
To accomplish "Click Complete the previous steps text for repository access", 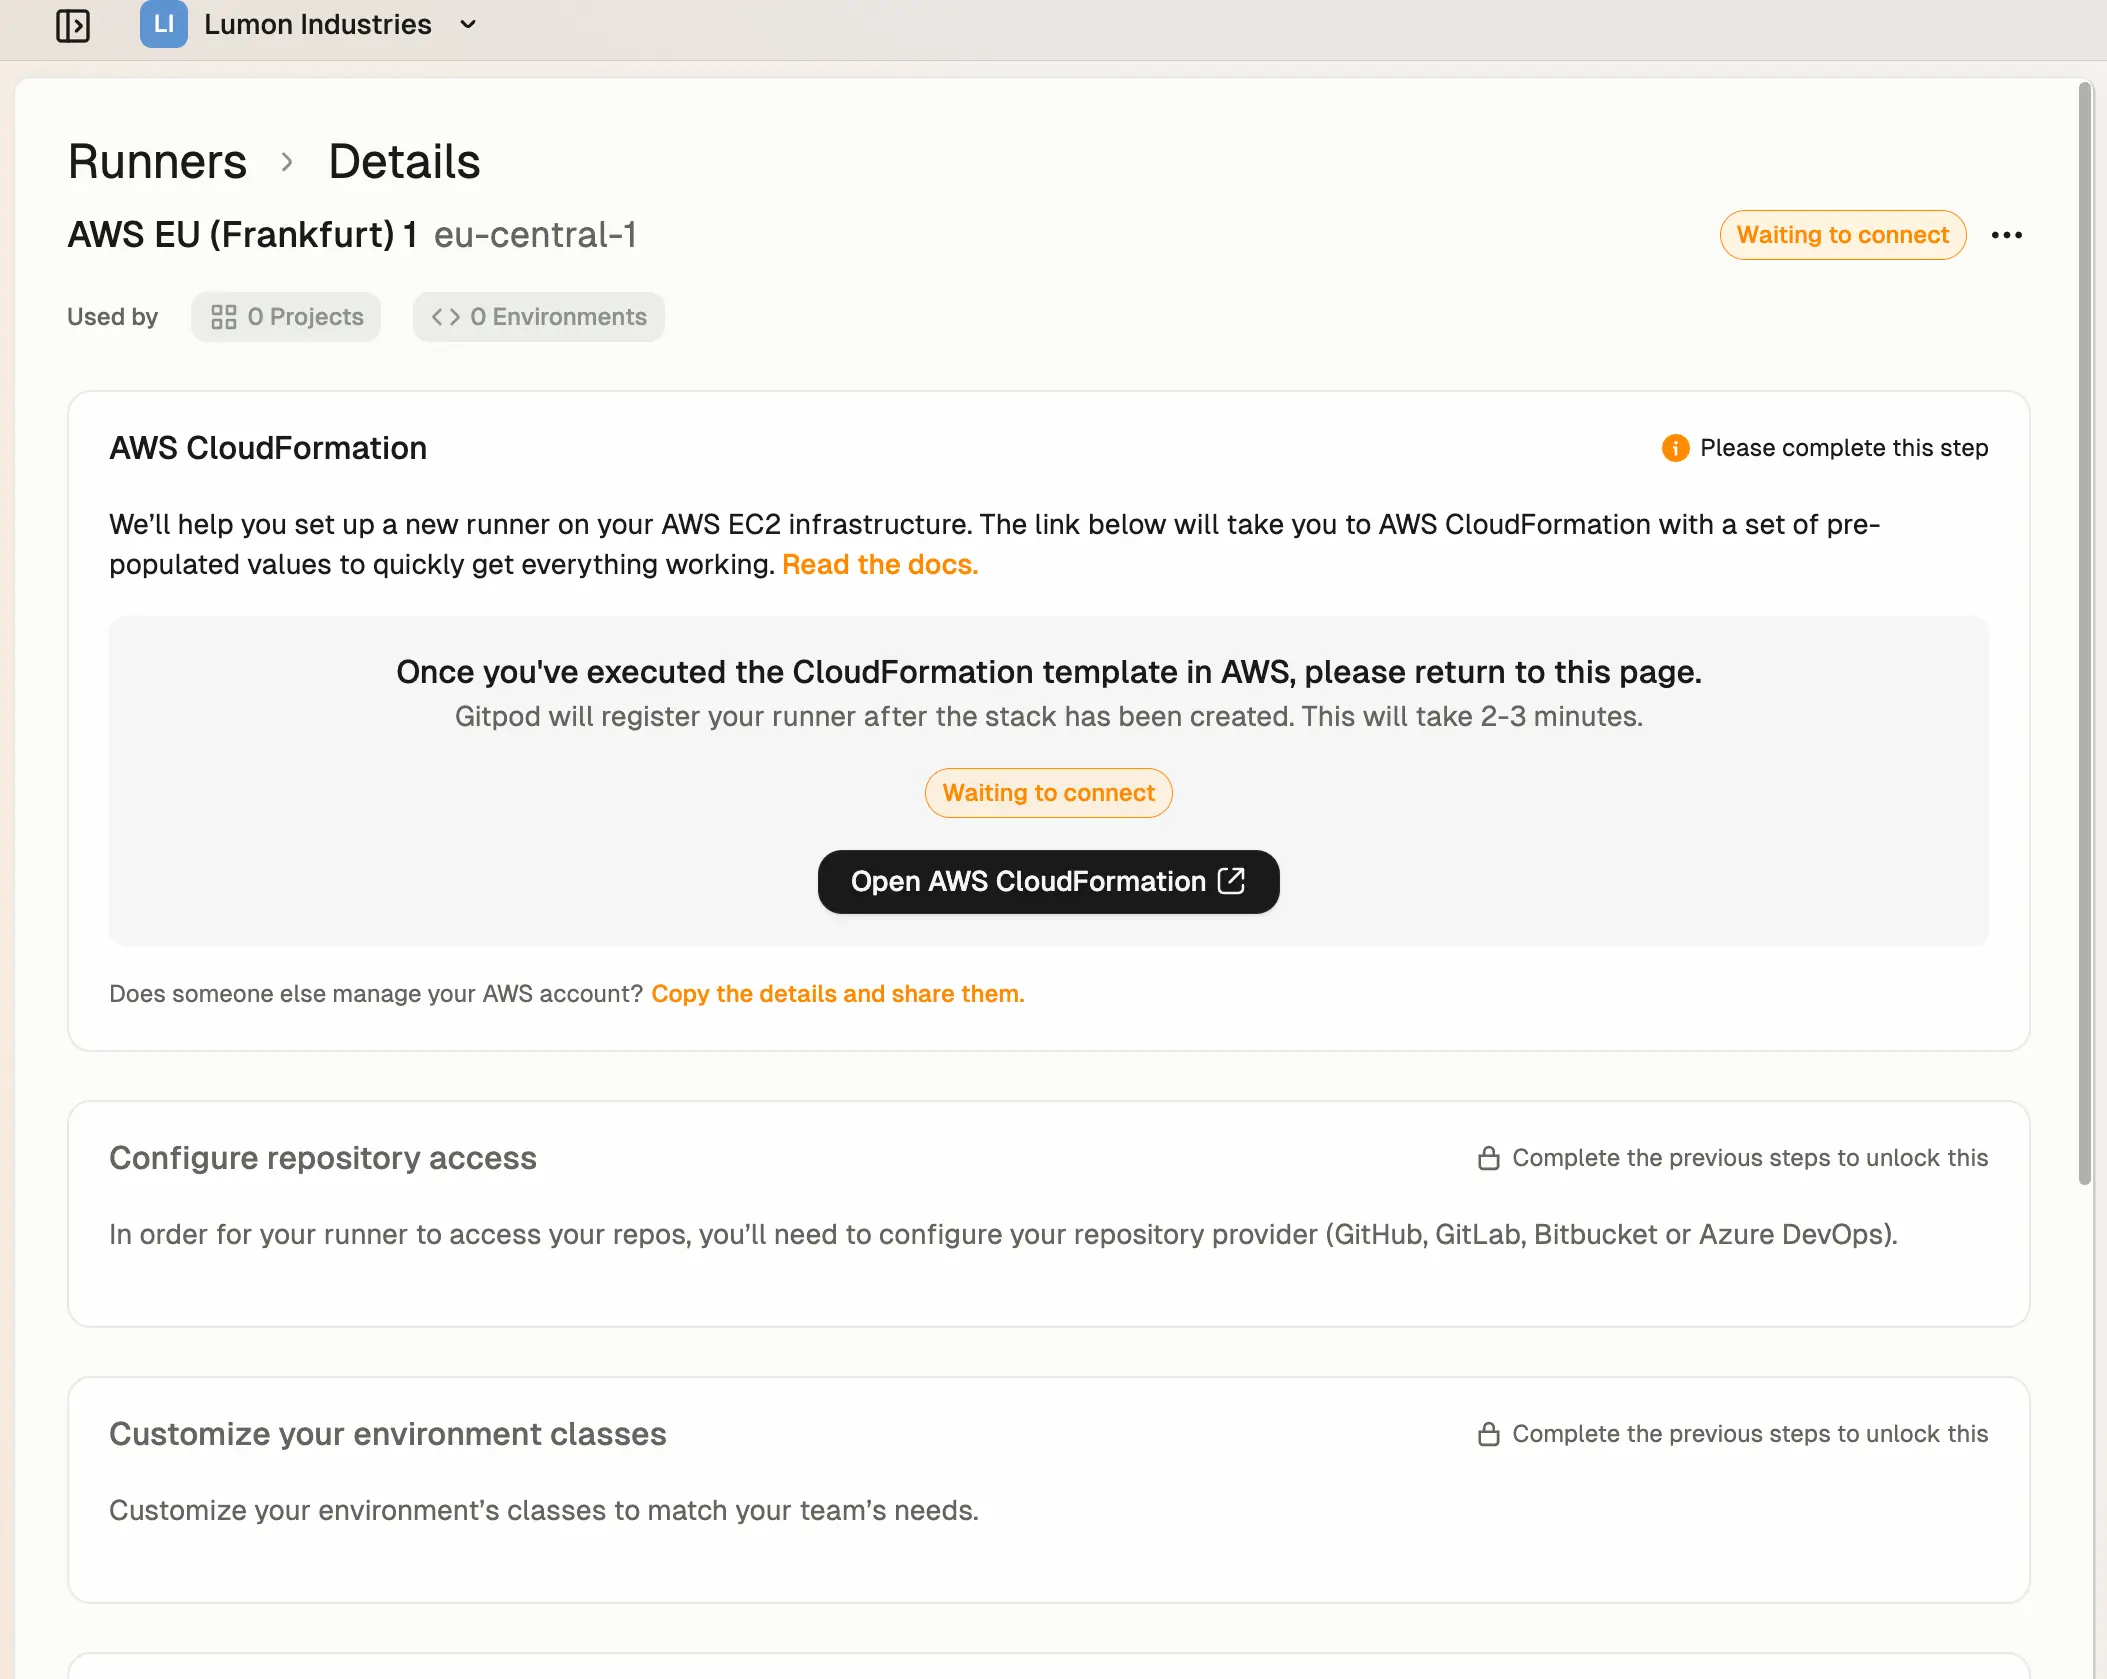I will coord(1750,1158).
